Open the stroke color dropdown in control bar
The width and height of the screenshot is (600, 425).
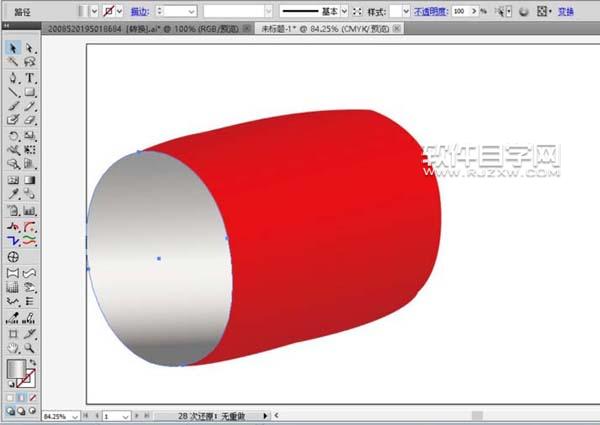119,11
